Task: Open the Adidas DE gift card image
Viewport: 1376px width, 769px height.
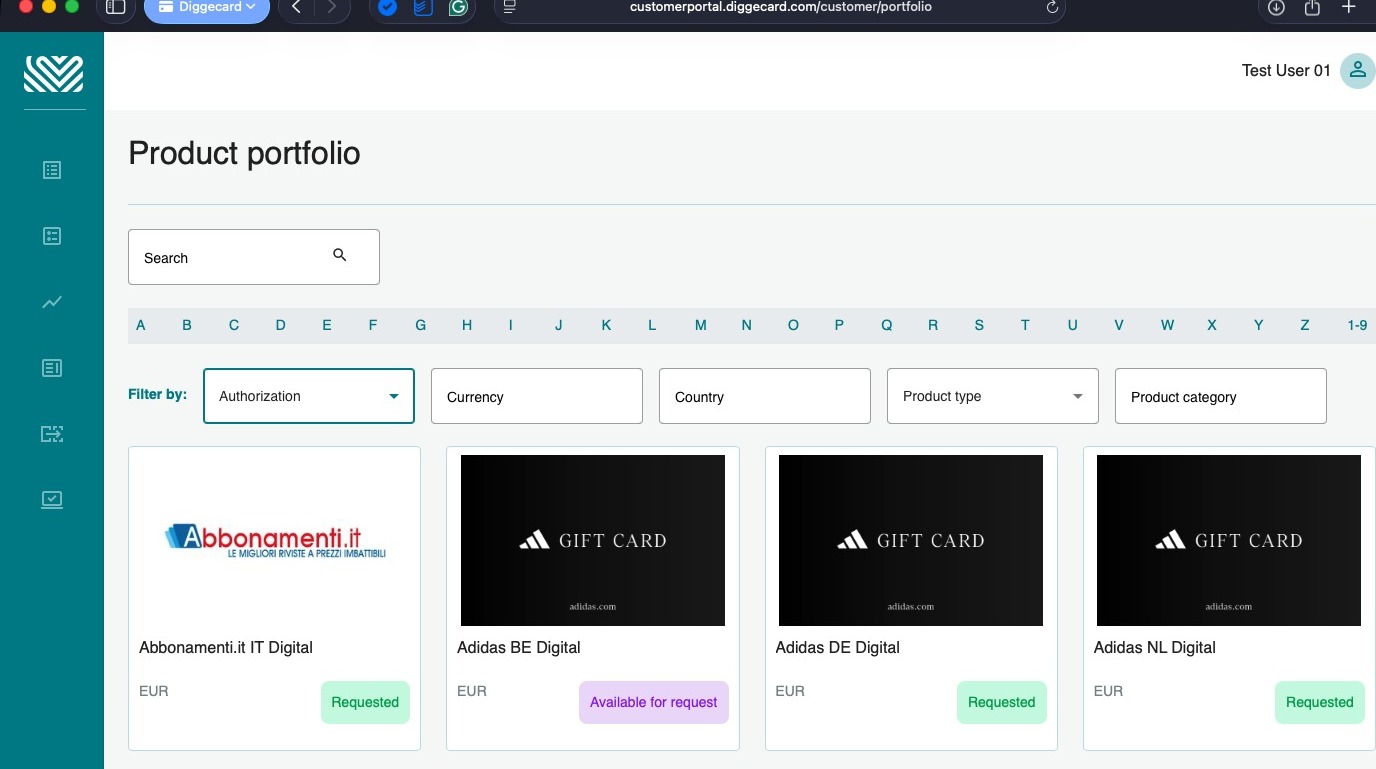Action: (911, 540)
